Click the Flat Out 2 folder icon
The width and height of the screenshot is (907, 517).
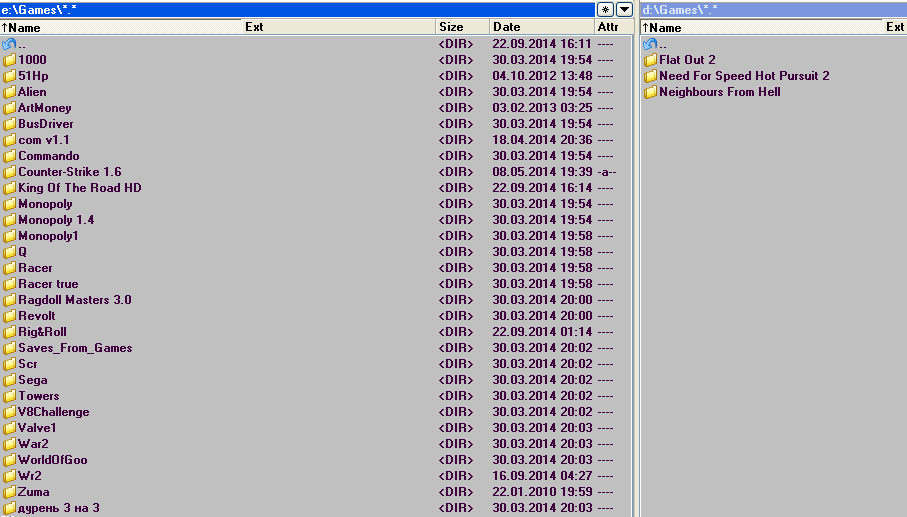click(x=651, y=60)
